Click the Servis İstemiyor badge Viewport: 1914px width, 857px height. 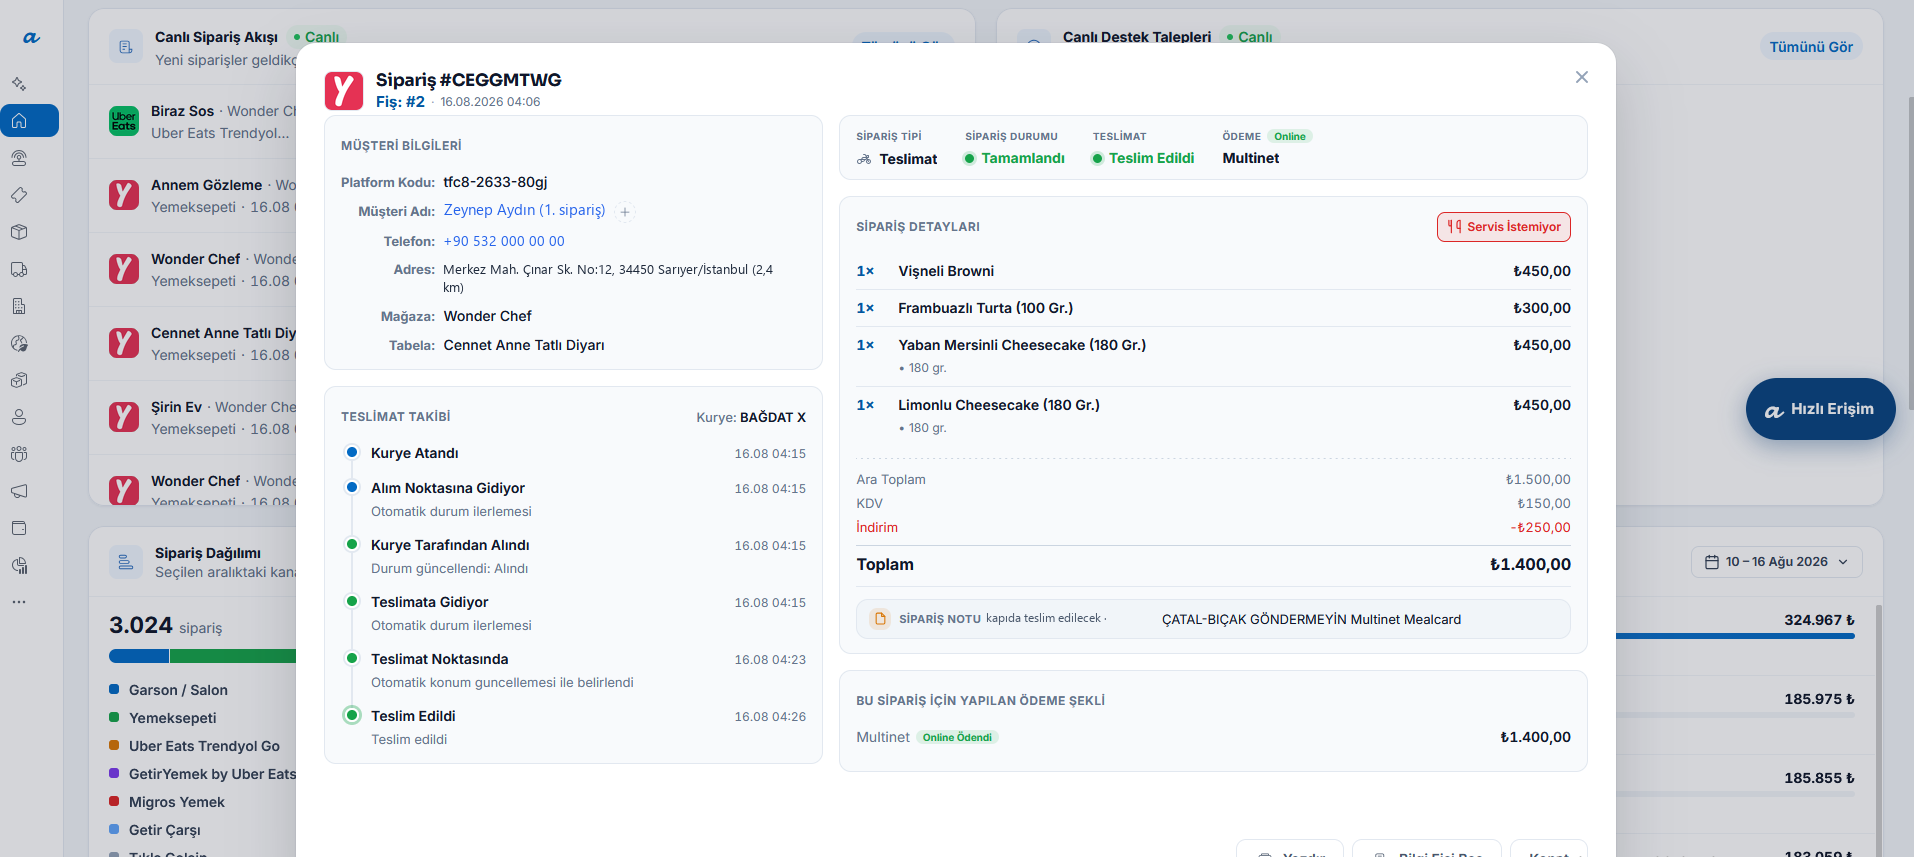pyautogui.click(x=1504, y=227)
